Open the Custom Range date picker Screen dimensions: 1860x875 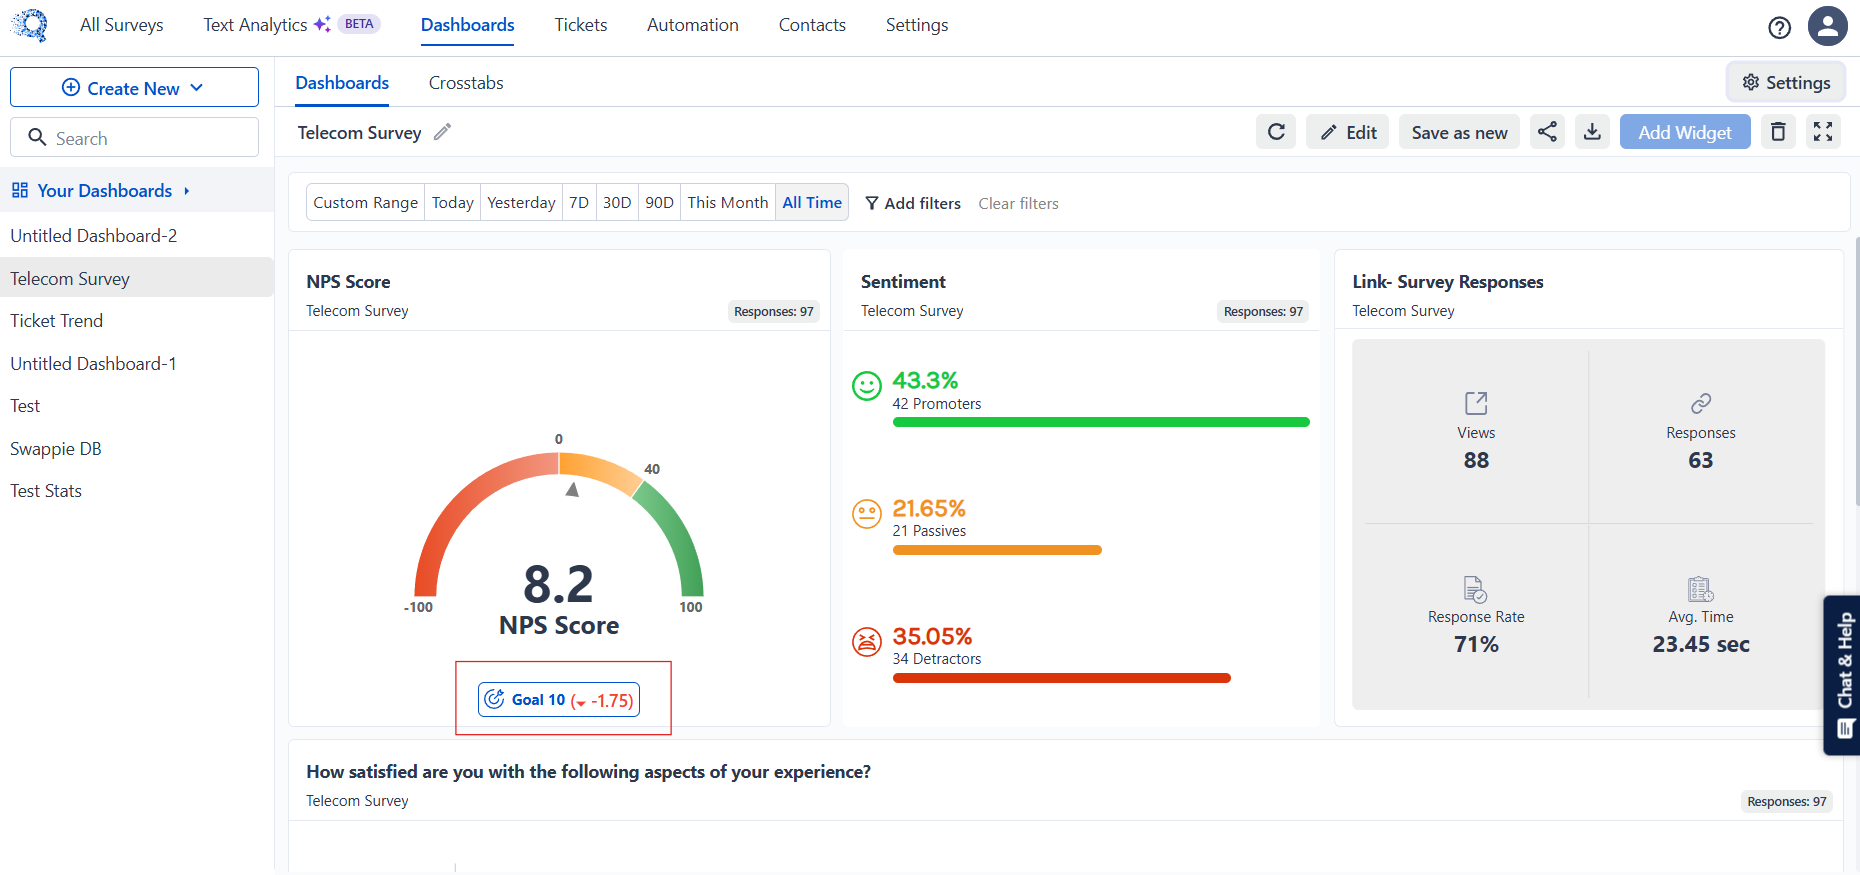click(366, 202)
